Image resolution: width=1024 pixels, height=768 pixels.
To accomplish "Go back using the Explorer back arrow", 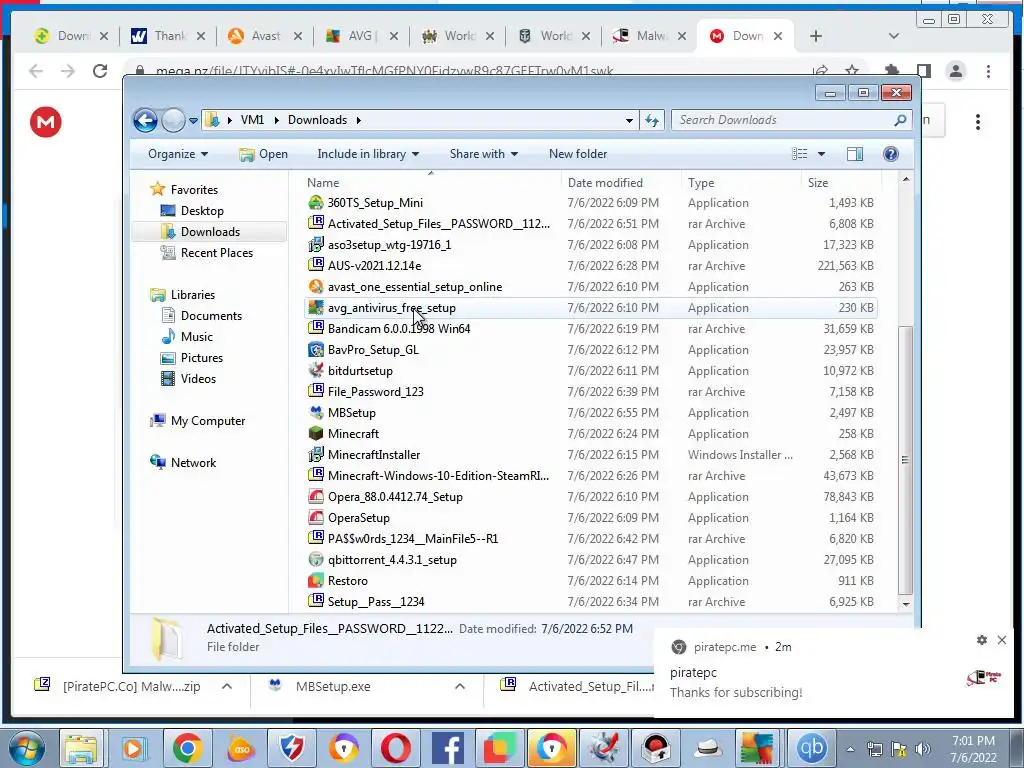I will tap(145, 120).
